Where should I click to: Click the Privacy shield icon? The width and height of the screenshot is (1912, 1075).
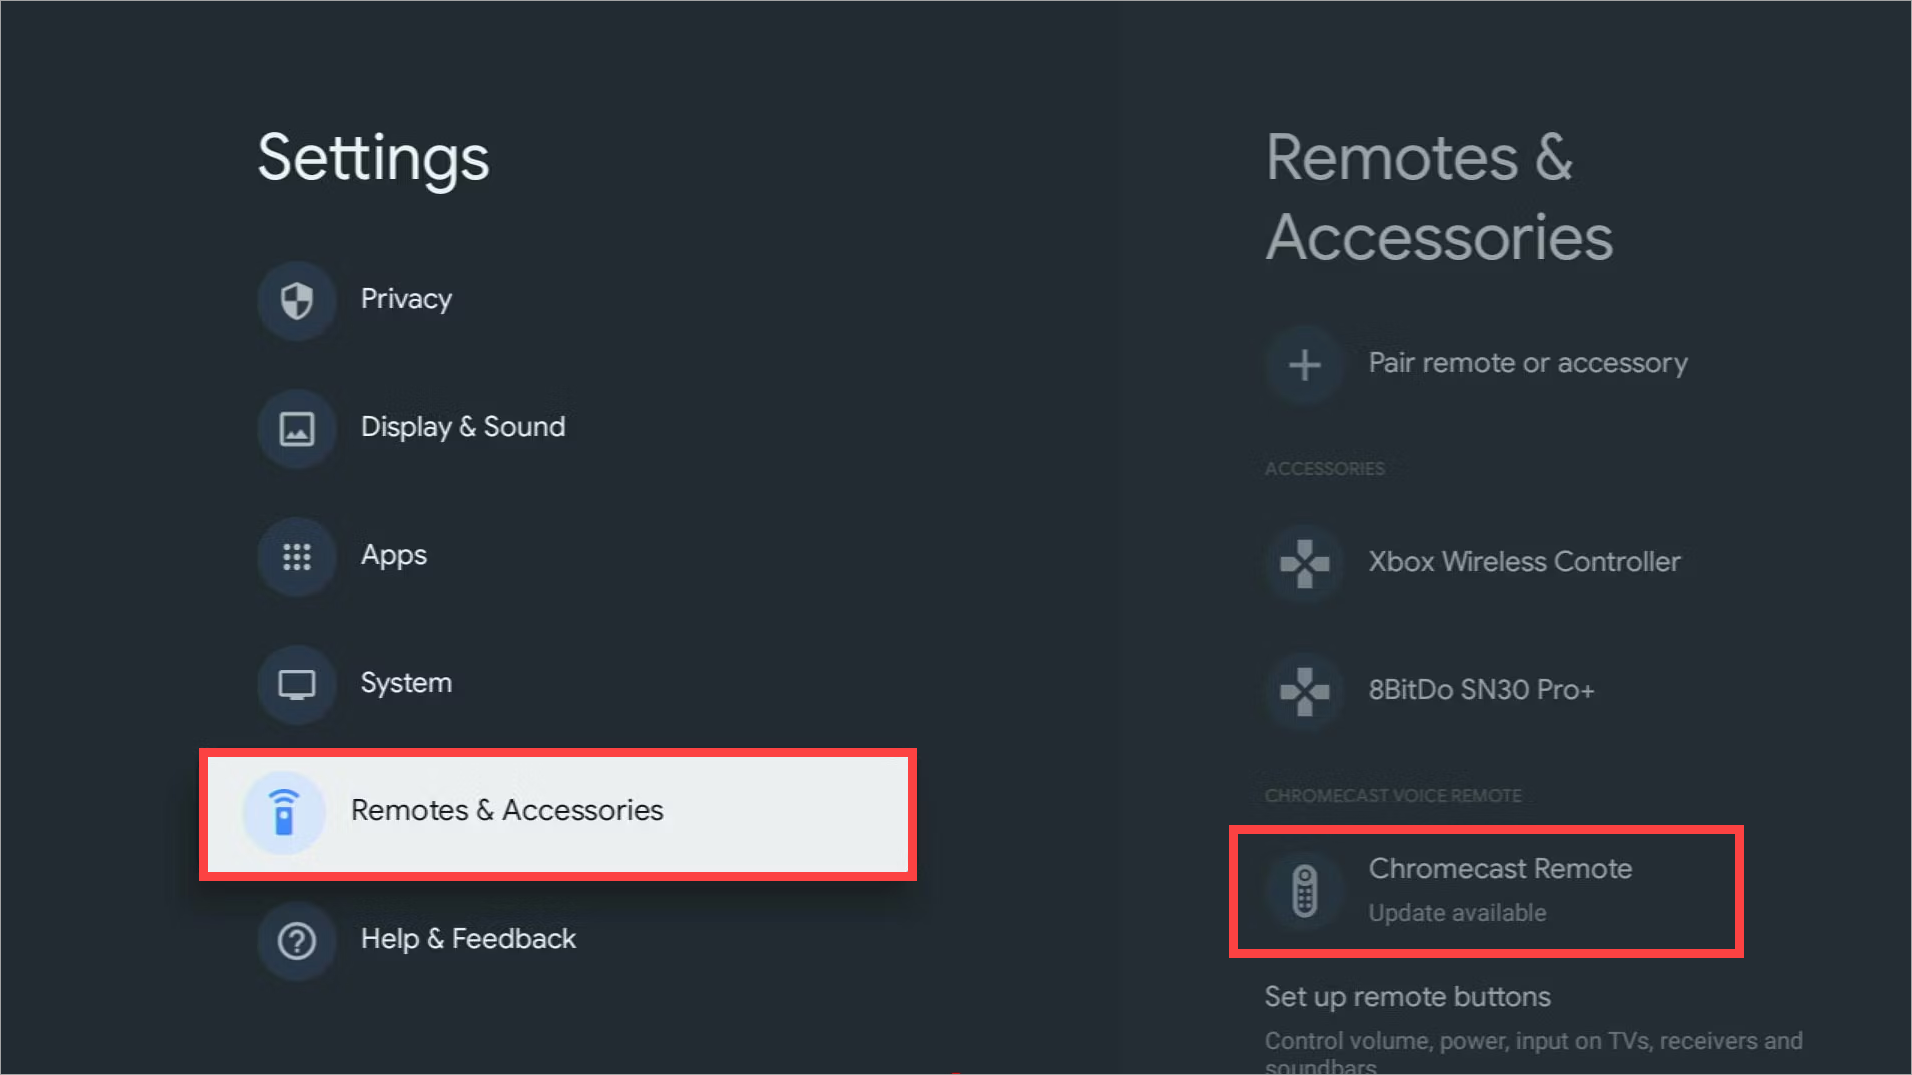coord(296,299)
